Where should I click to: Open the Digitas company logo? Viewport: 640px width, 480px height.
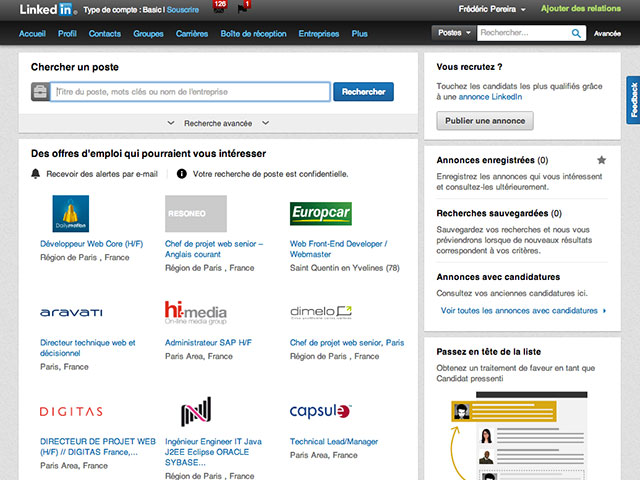coord(71,411)
